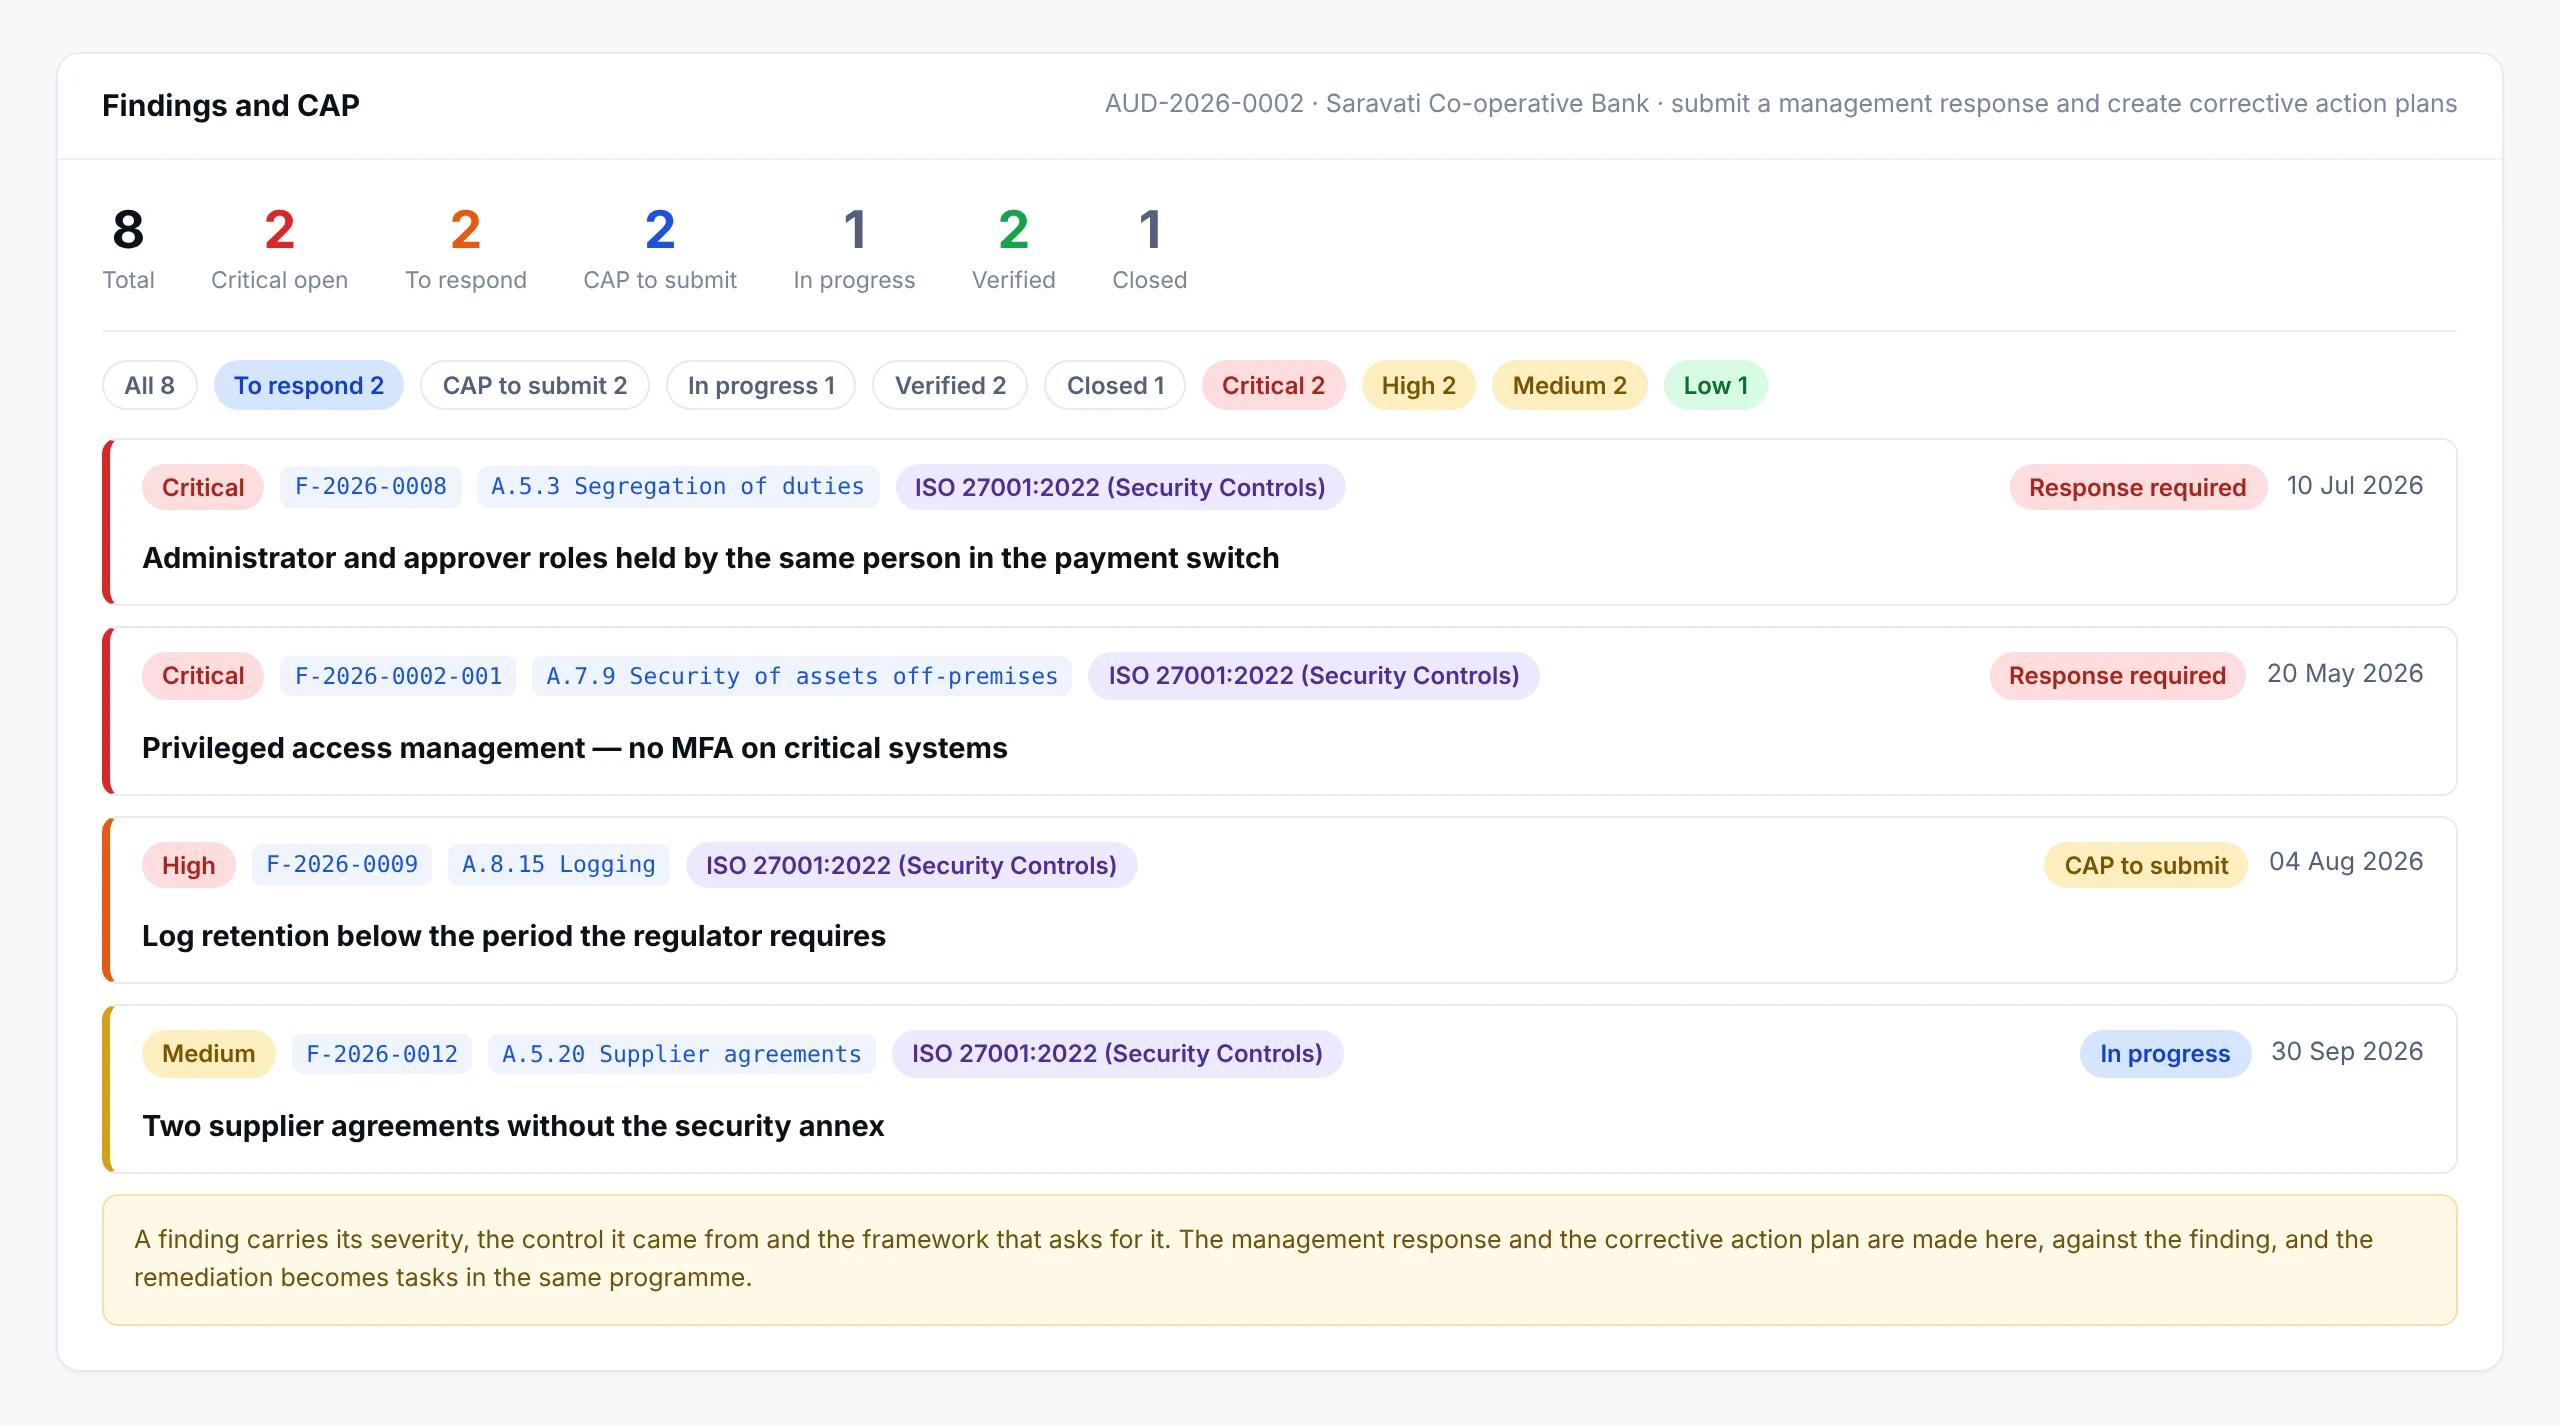Viewport: 2560px width, 1426px height.
Task: Open Log retention finding title
Action: click(513, 936)
